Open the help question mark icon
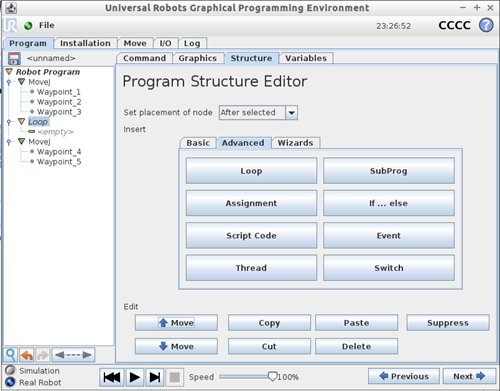The height and width of the screenshot is (391, 500). (486, 25)
